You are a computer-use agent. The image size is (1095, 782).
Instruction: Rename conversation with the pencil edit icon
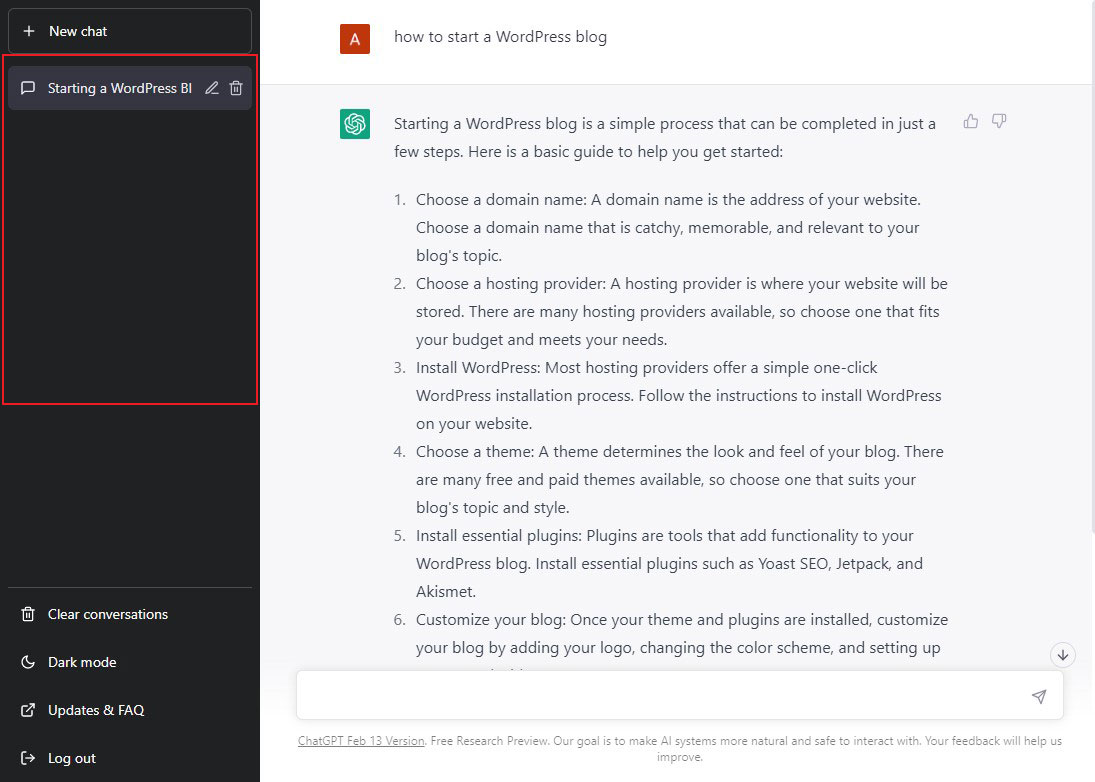212,88
